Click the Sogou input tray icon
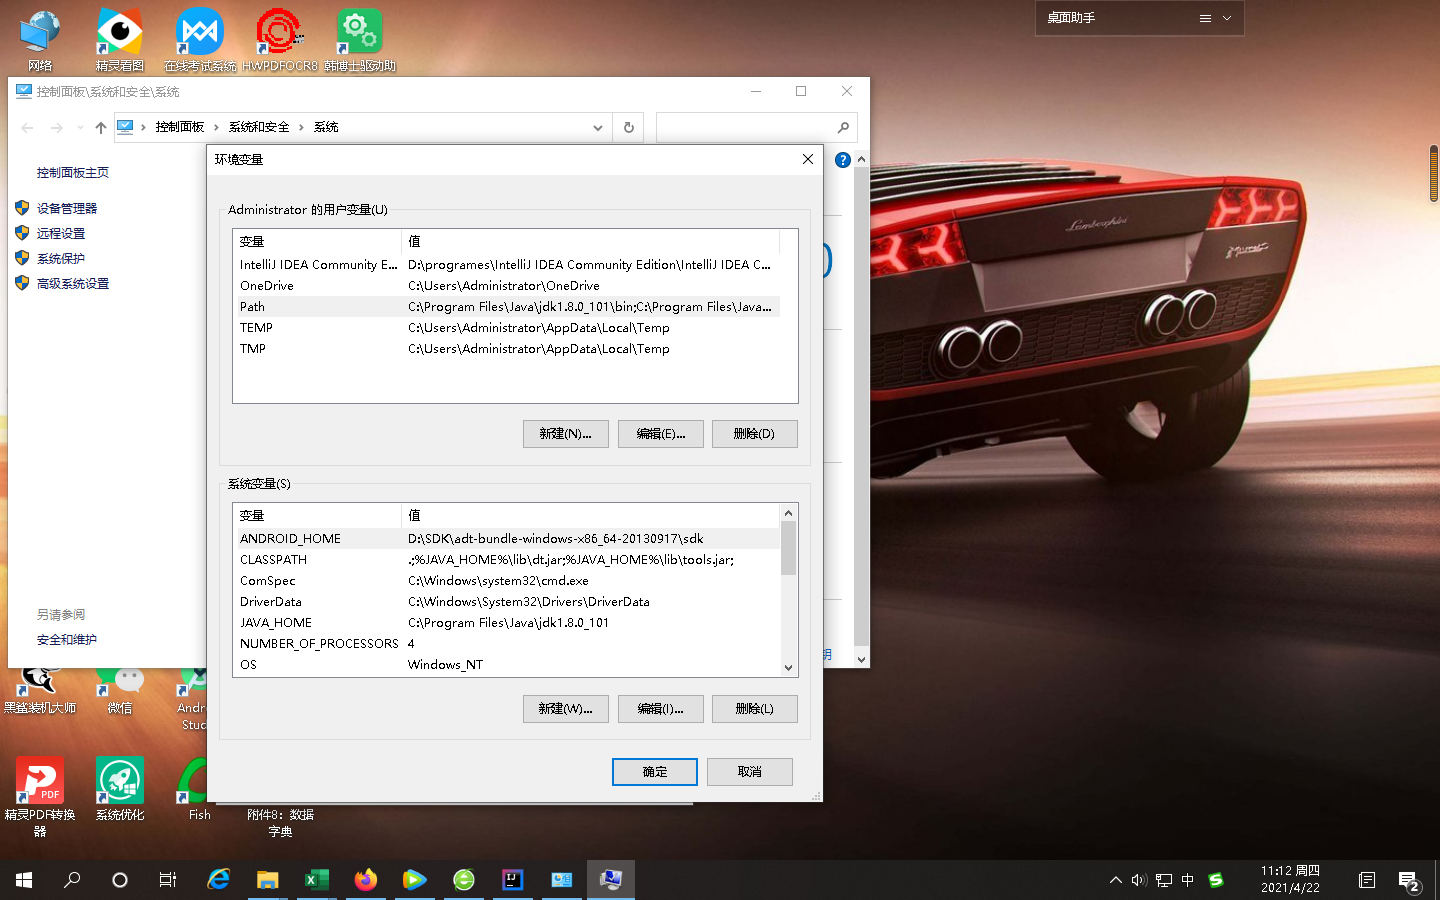This screenshot has height=900, width=1440. pyautogui.click(x=1216, y=880)
